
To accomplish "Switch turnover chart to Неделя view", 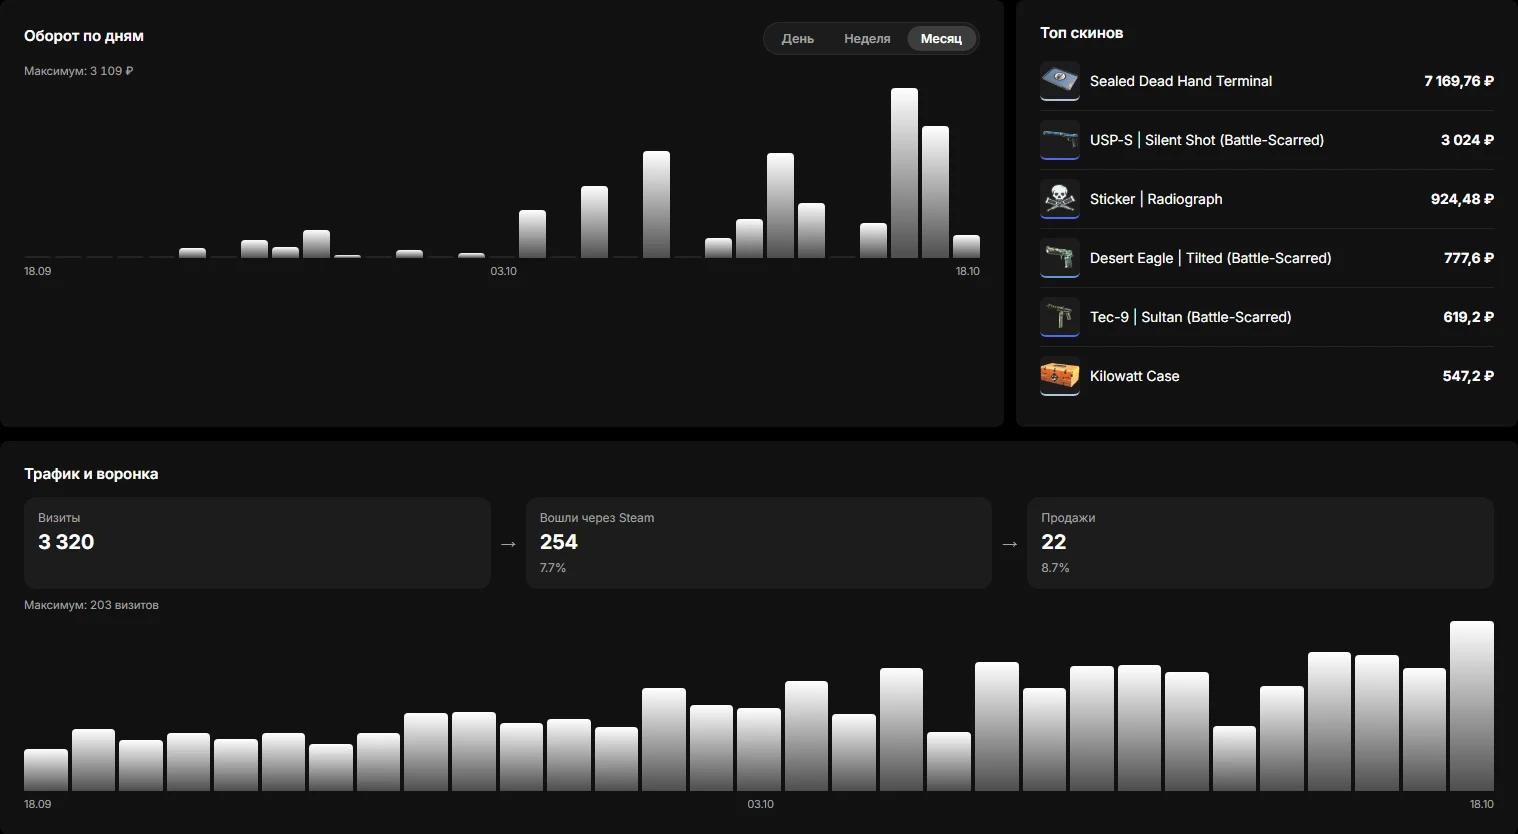I will pyautogui.click(x=867, y=39).
